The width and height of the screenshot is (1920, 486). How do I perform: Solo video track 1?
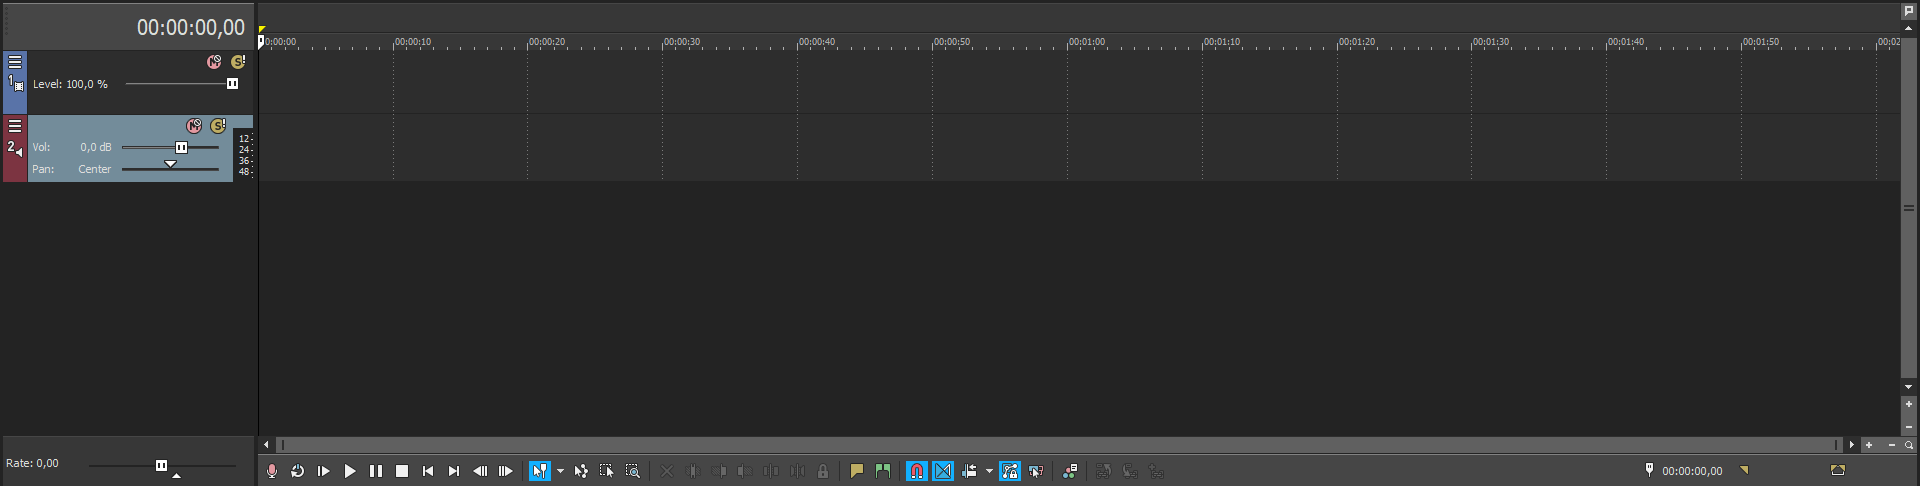pos(238,62)
